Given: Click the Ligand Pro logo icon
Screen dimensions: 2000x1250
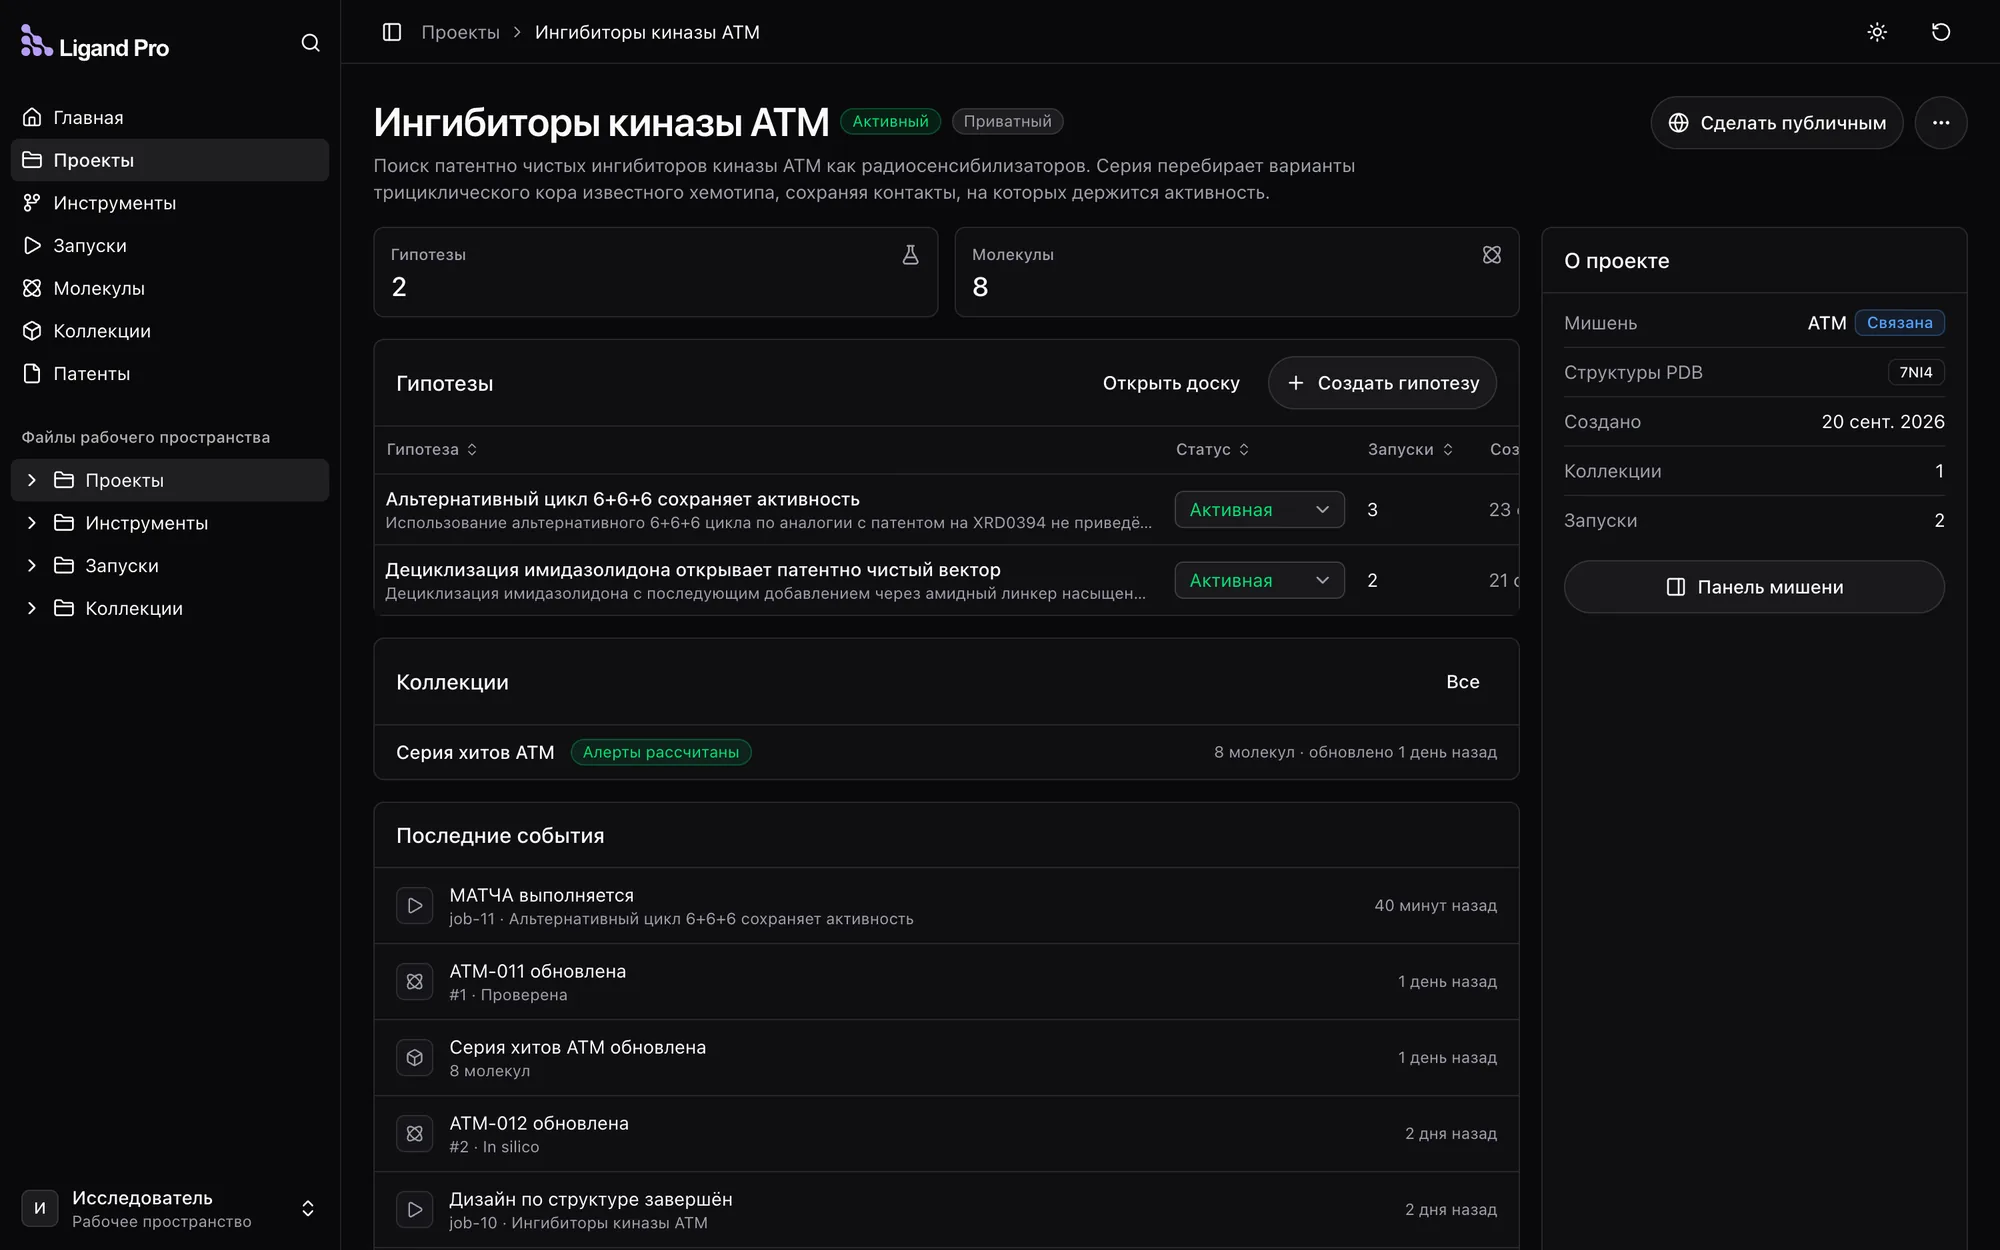Looking at the screenshot, I should pyautogui.click(x=36, y=42).
